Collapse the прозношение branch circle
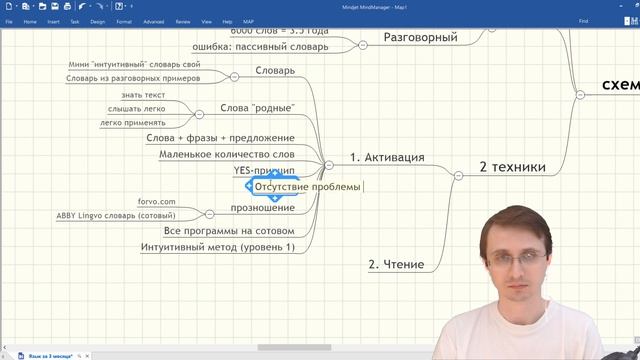 click(209, 213)
